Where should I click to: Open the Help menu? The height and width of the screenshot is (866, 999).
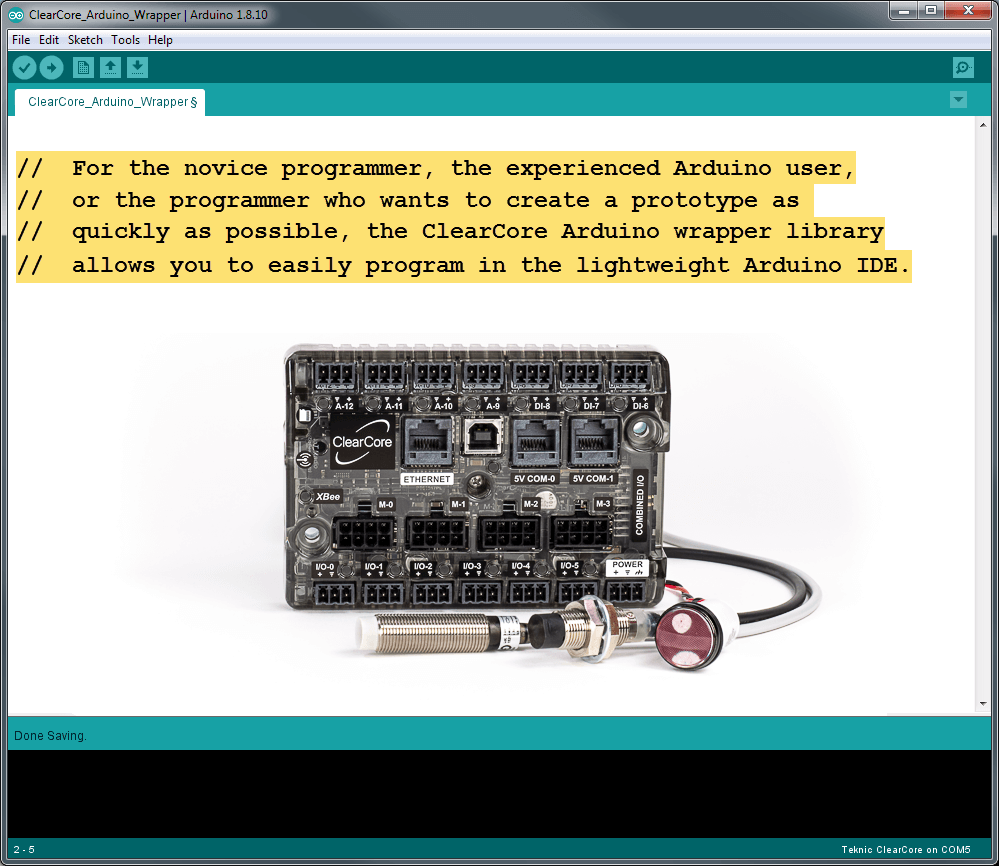pos(160,40)
